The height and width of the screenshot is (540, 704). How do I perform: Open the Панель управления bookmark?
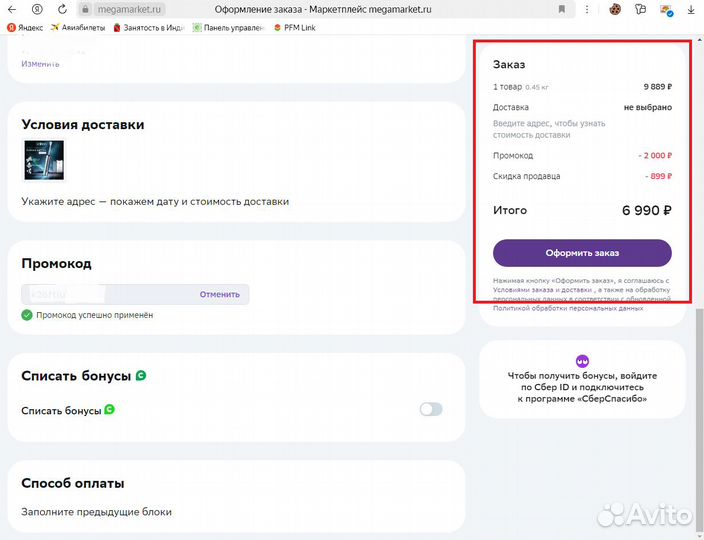pyautogui.click(x=229, y=28)
